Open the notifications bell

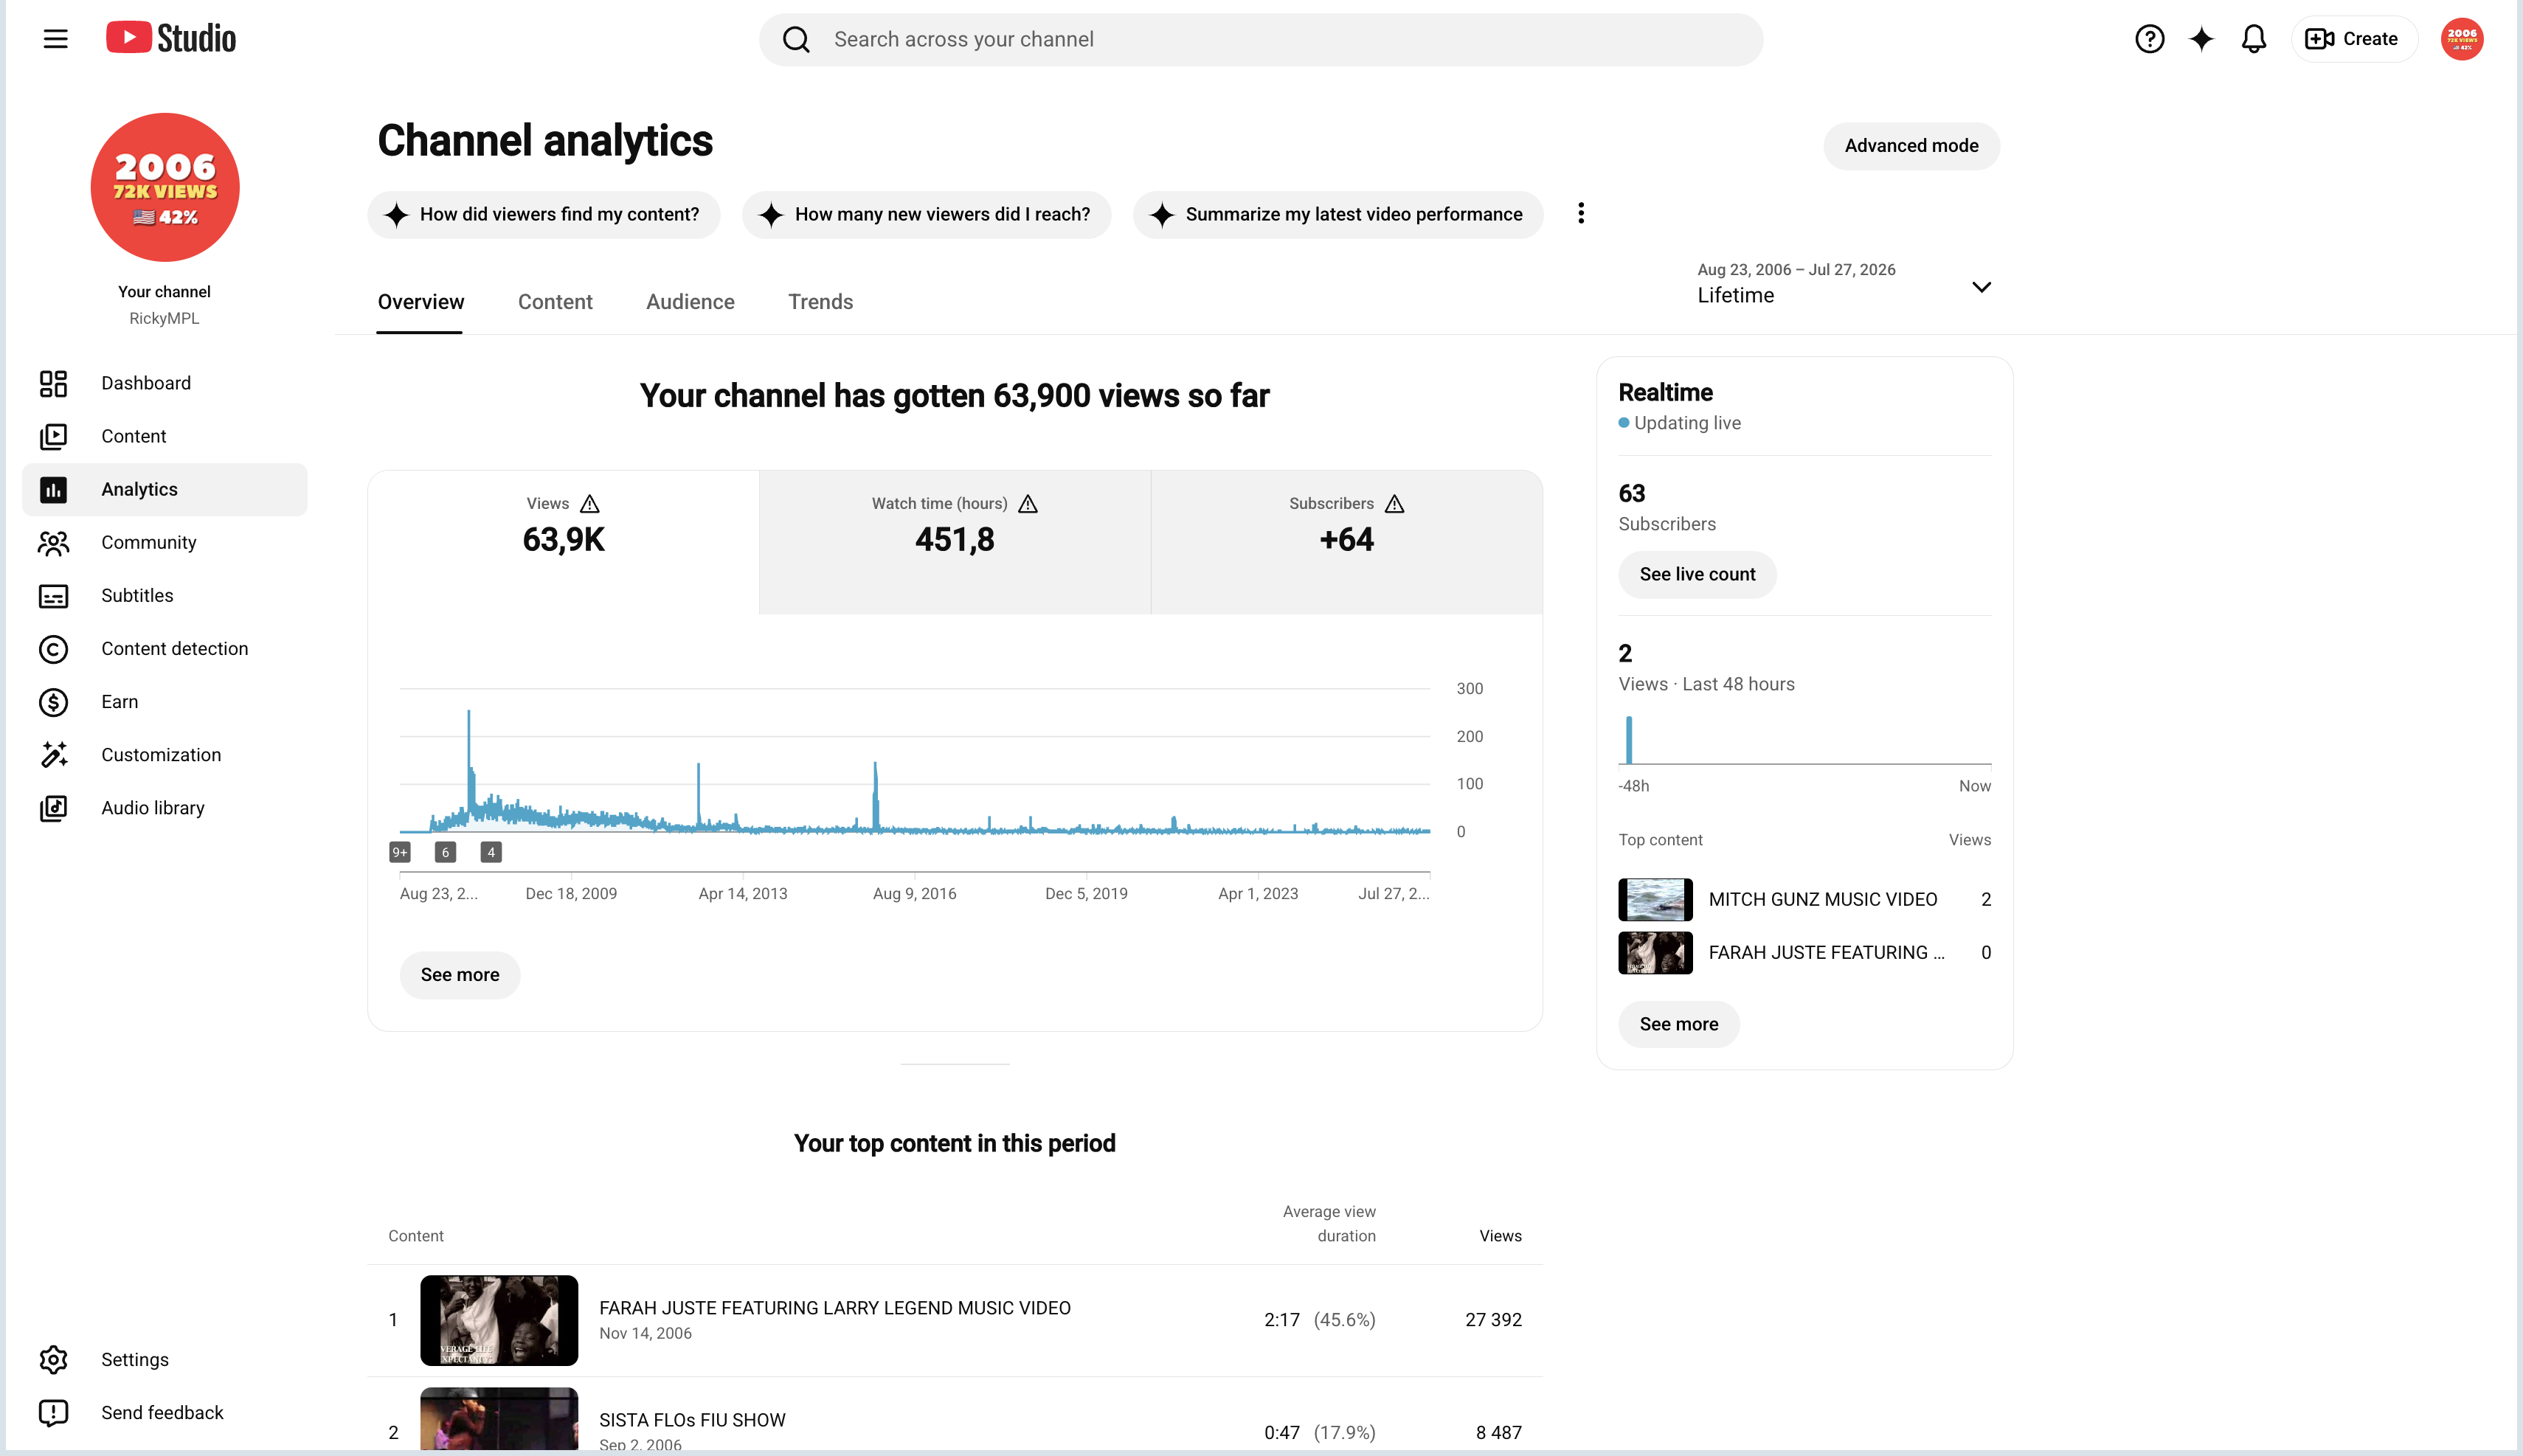2253,39
